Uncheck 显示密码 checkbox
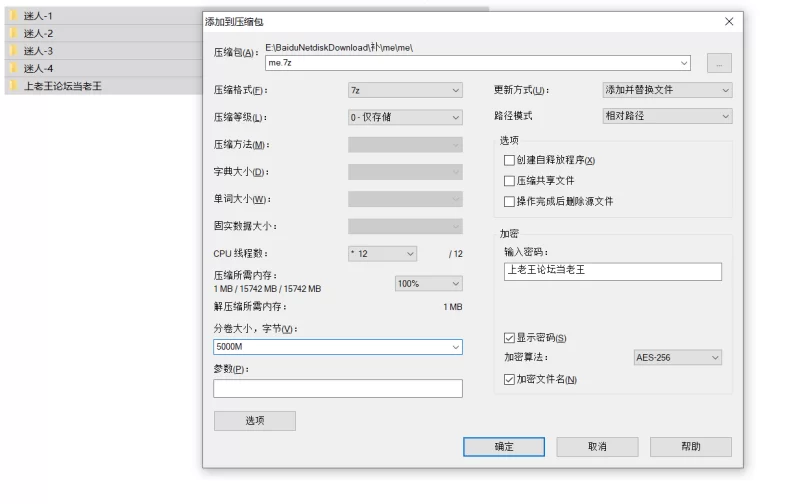 pos(509,338)
